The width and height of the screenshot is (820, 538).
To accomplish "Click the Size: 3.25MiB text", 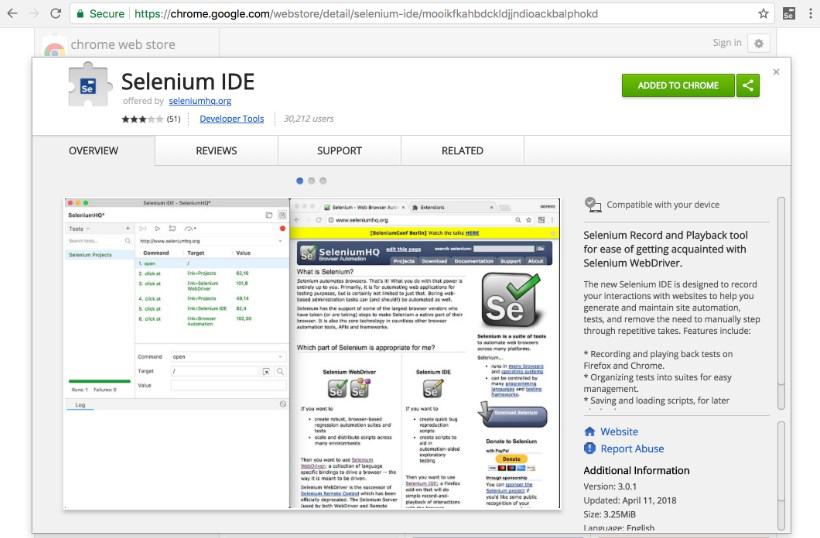I will click(610, 514).
